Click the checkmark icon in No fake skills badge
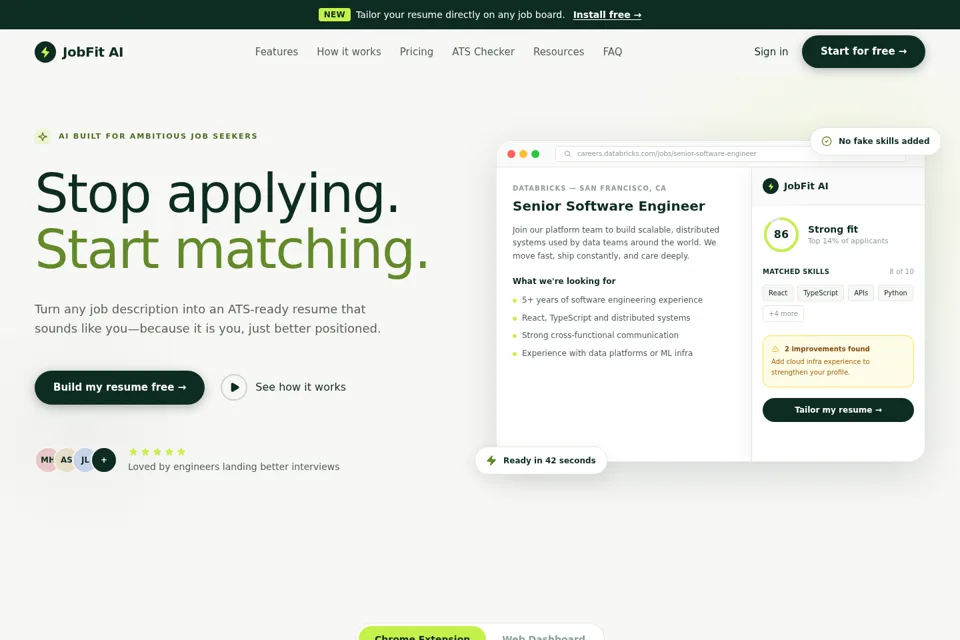The height and width of the screenshot is (640, 960). click(827, 141)
